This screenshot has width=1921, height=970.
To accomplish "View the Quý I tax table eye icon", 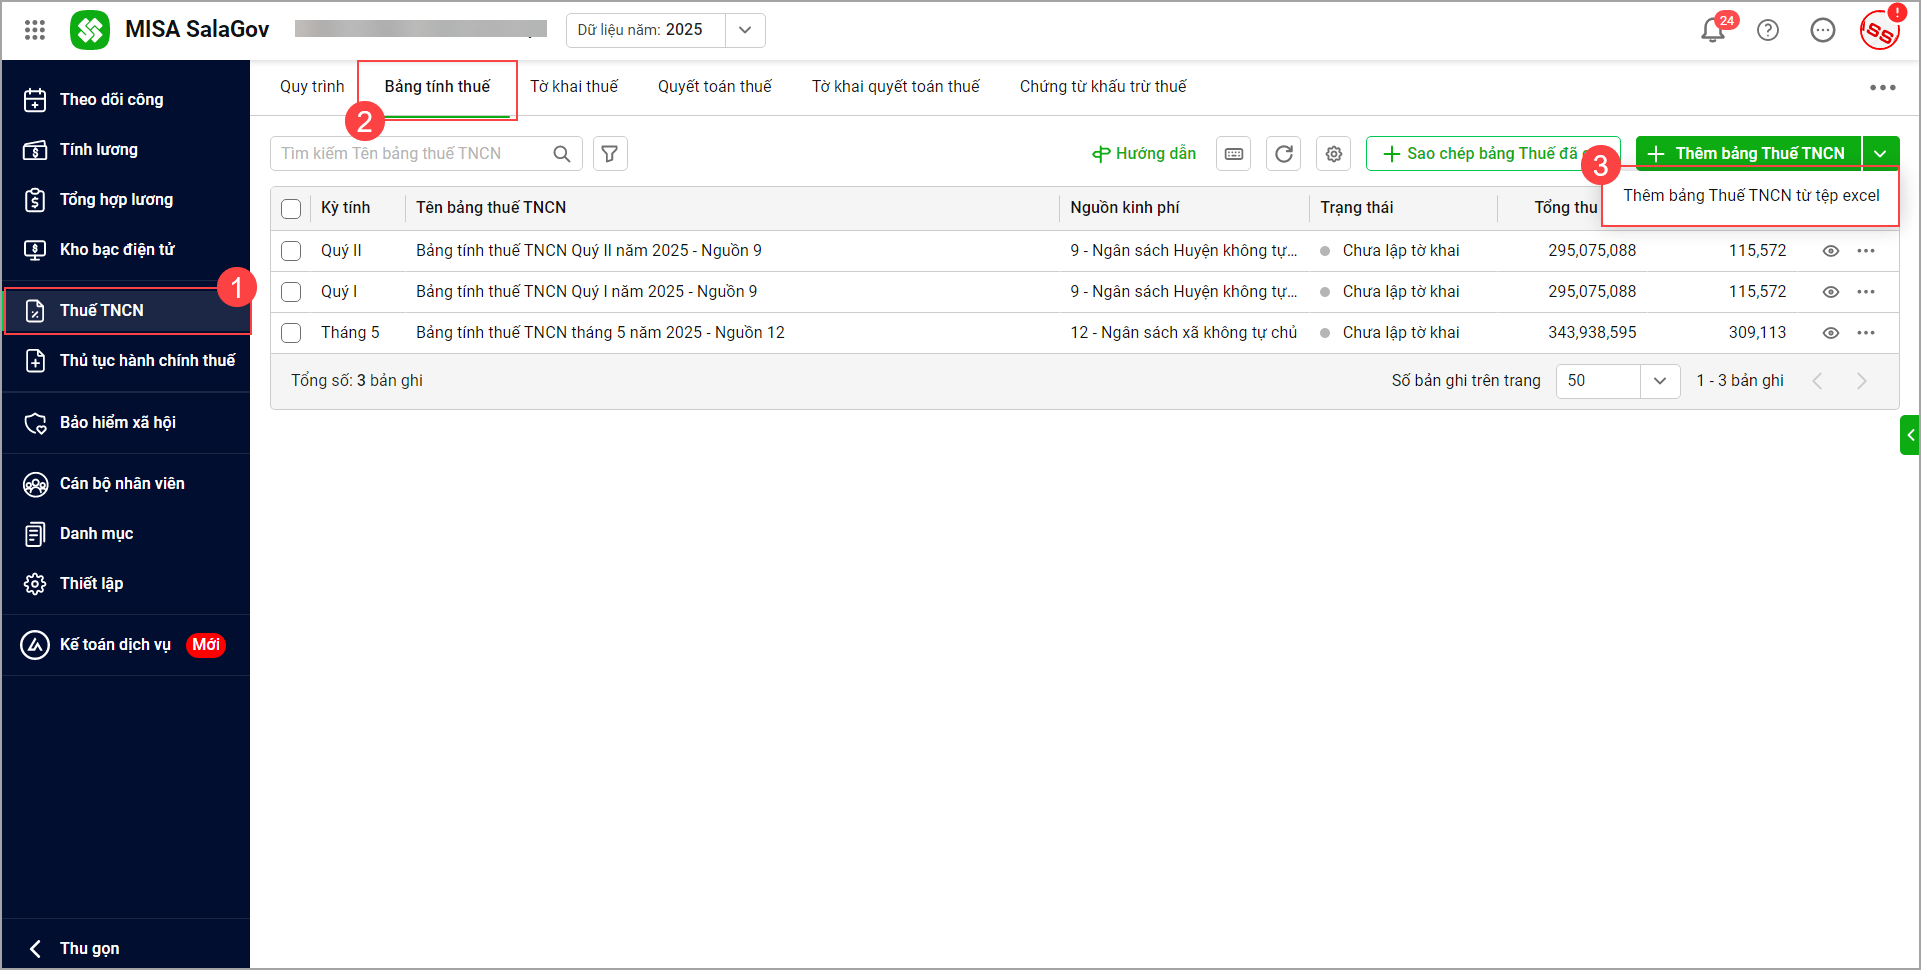I will (1831, 292).
